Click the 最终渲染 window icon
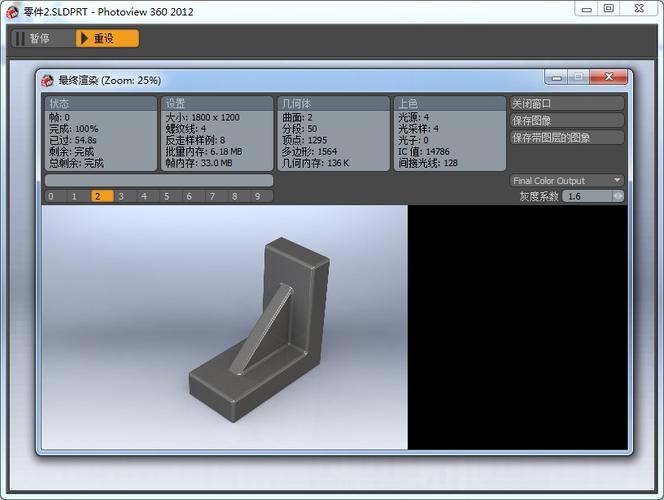 click(48, 80)
